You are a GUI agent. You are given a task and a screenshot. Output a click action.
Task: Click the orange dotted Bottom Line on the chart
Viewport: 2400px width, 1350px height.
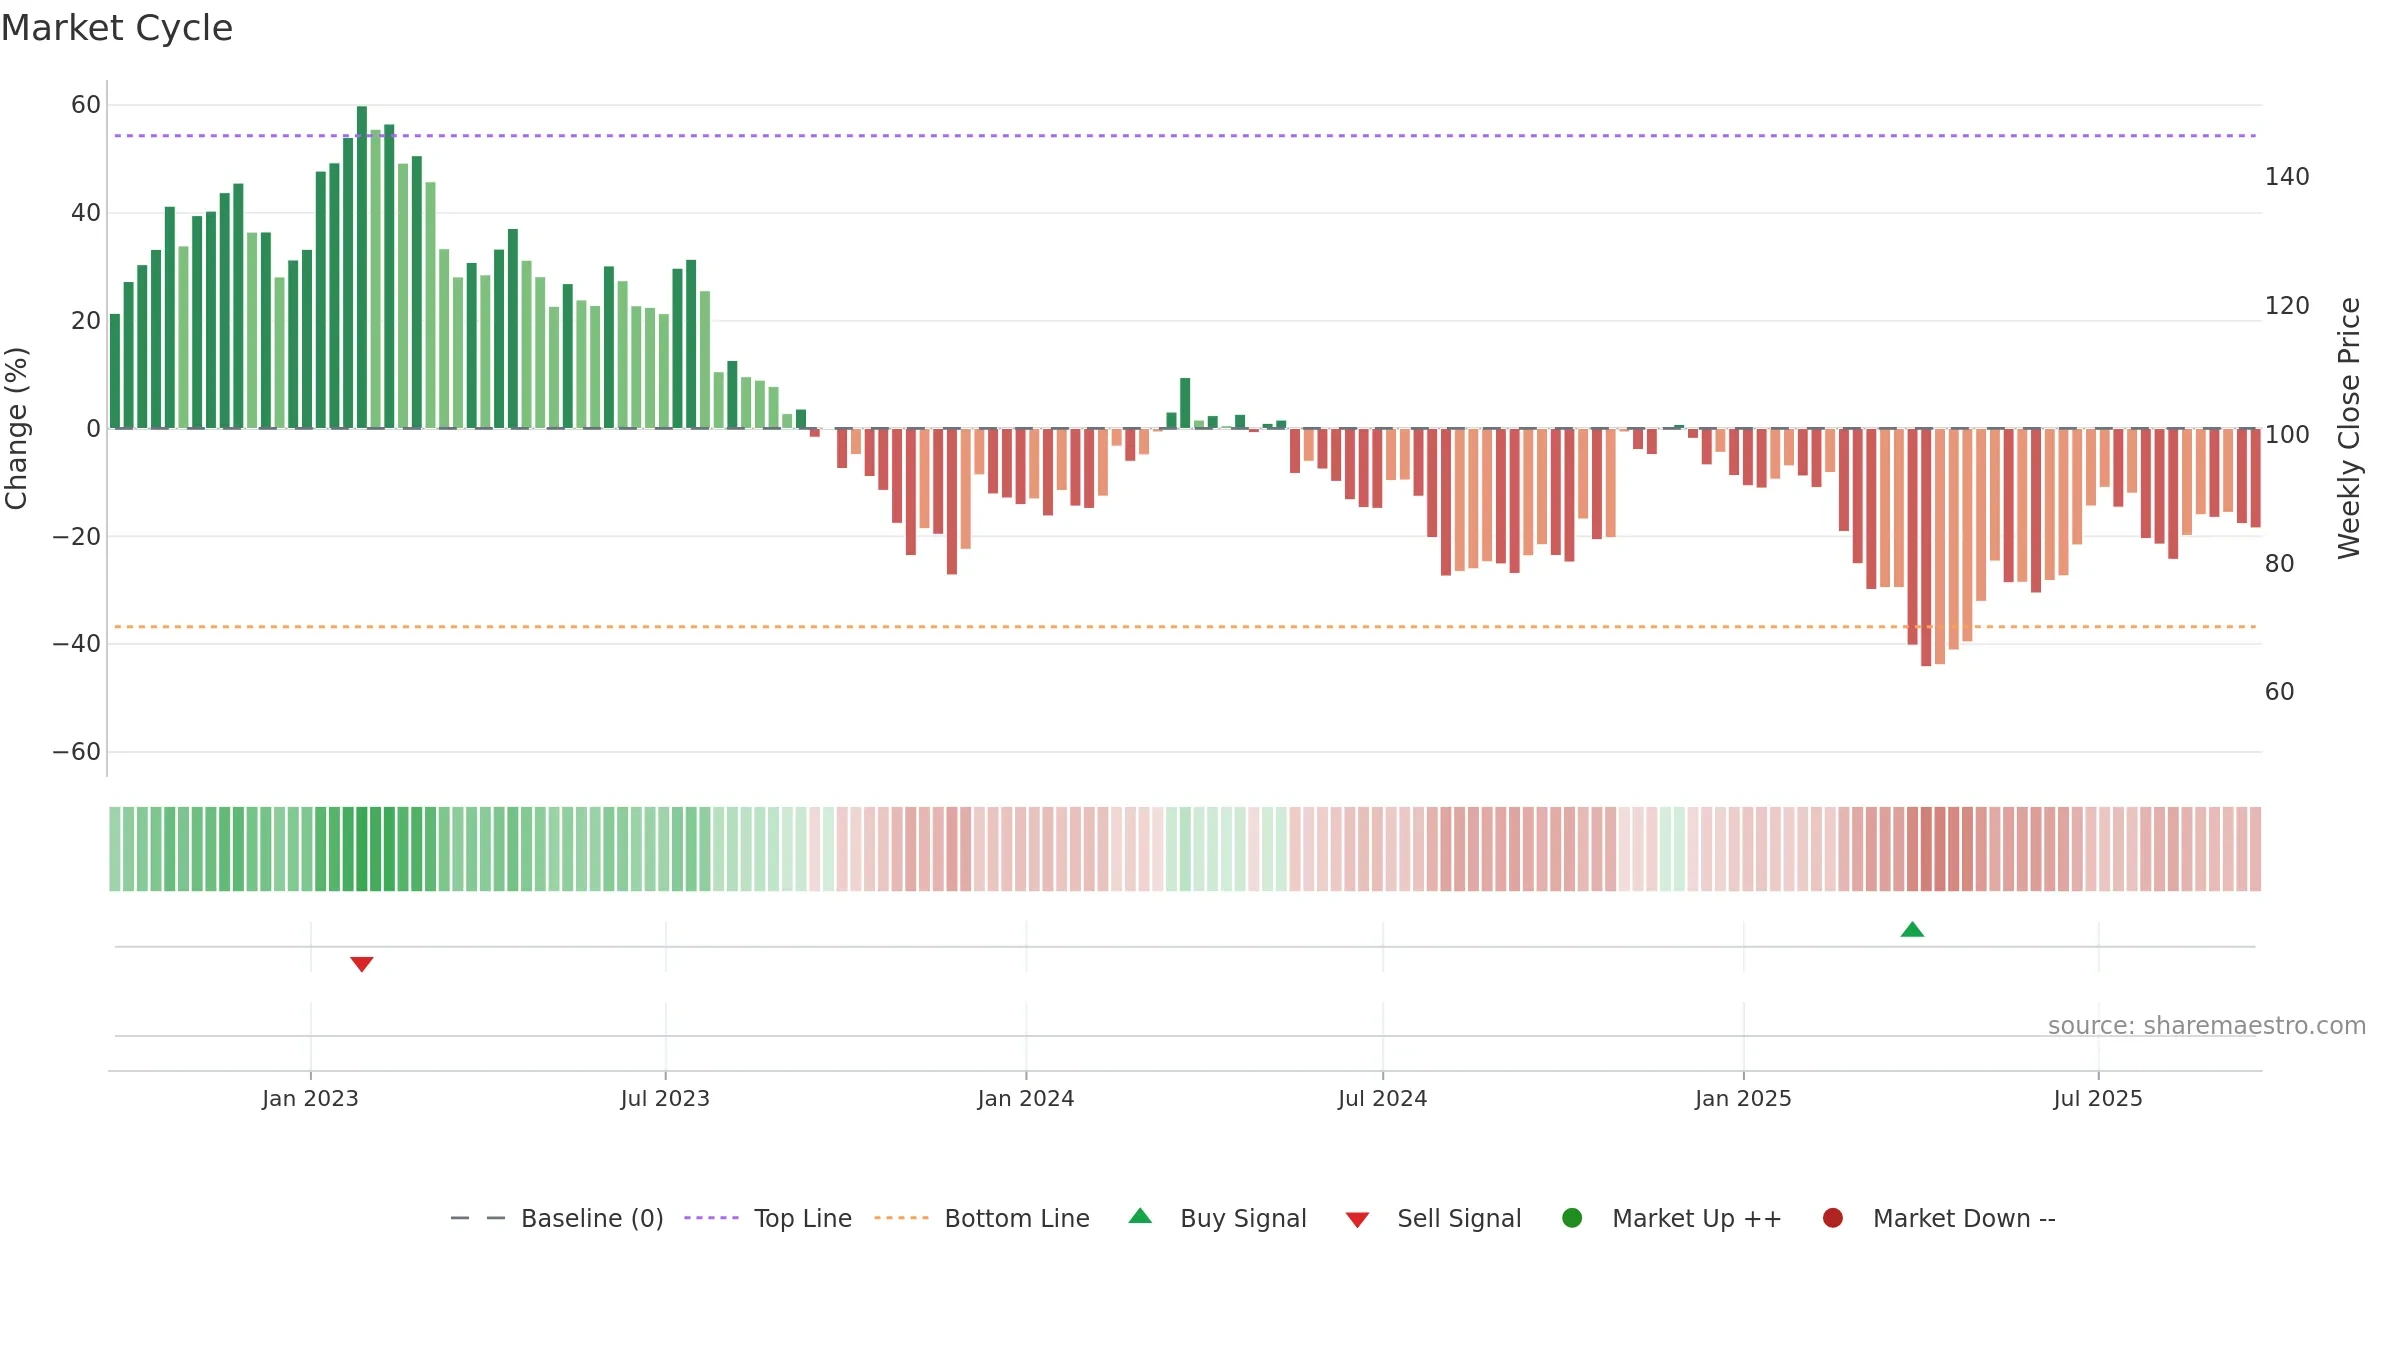1185,627
